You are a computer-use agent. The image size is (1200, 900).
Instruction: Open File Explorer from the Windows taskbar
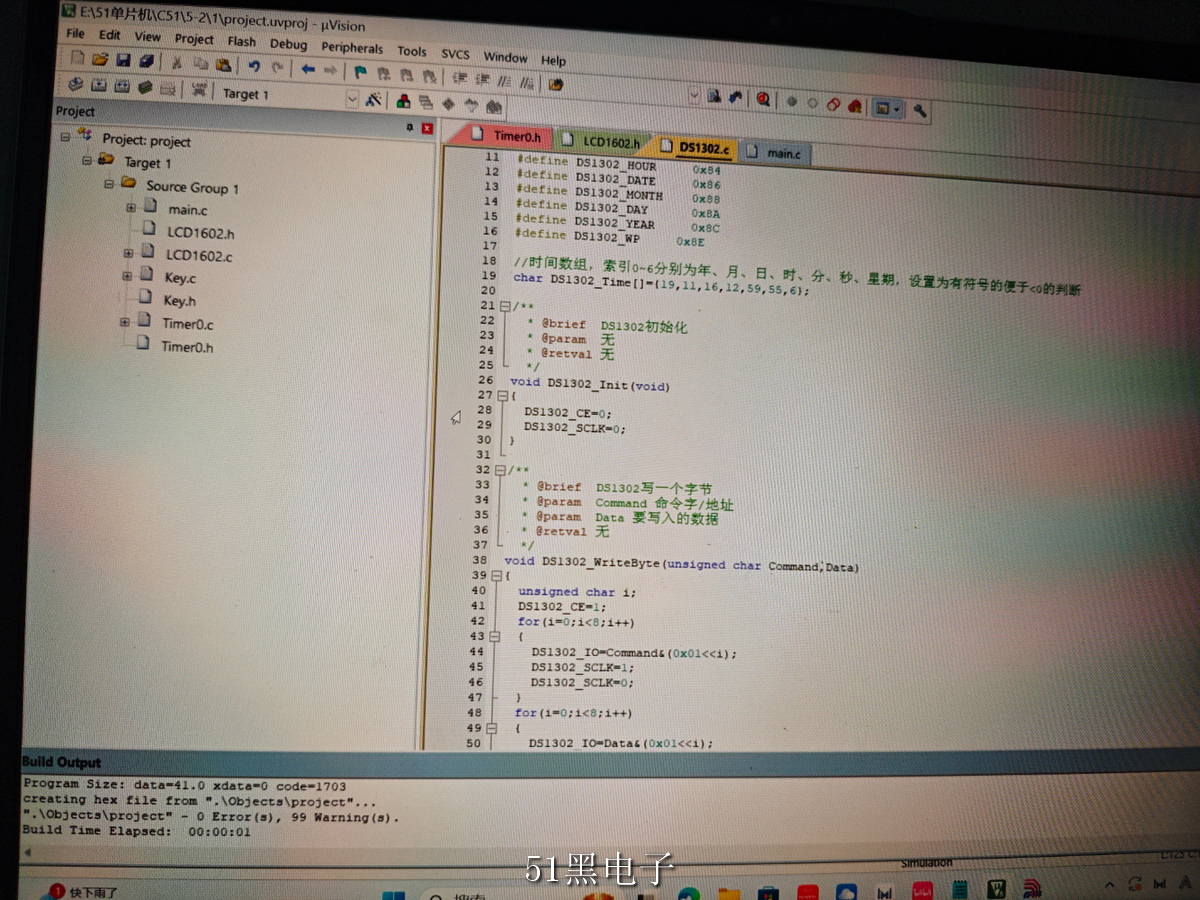(x=729, y=893)
